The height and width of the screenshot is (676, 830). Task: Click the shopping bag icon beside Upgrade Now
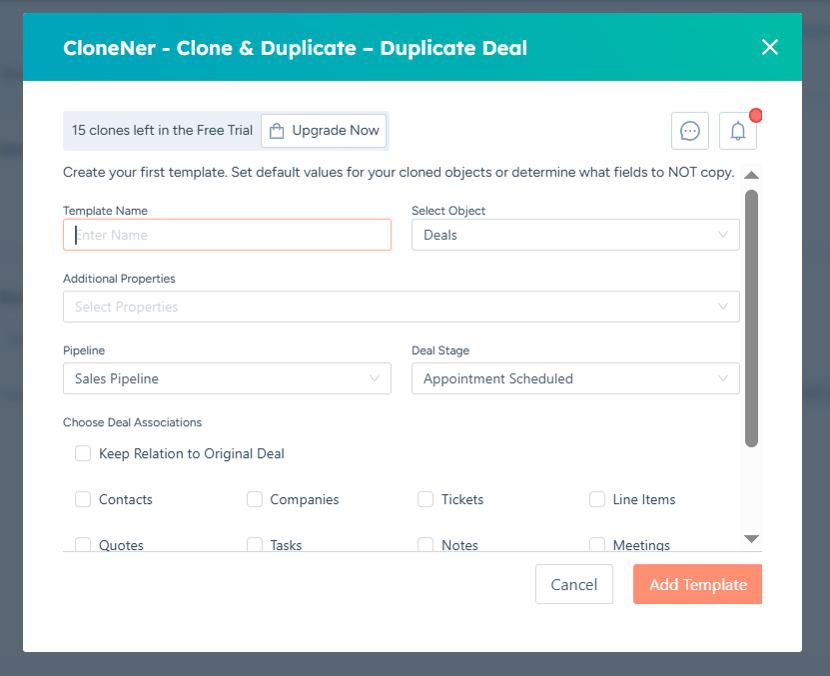[277, 131]
